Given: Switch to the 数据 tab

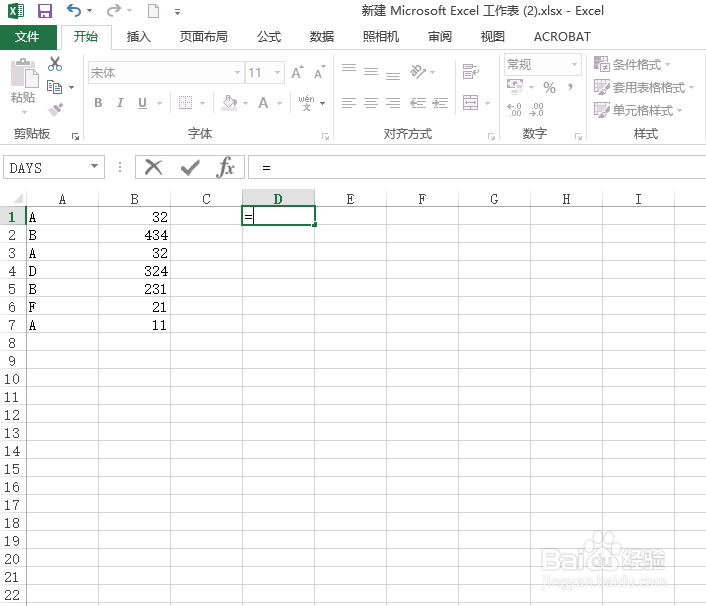Looking at the screenshot, I should click(322, 36).
